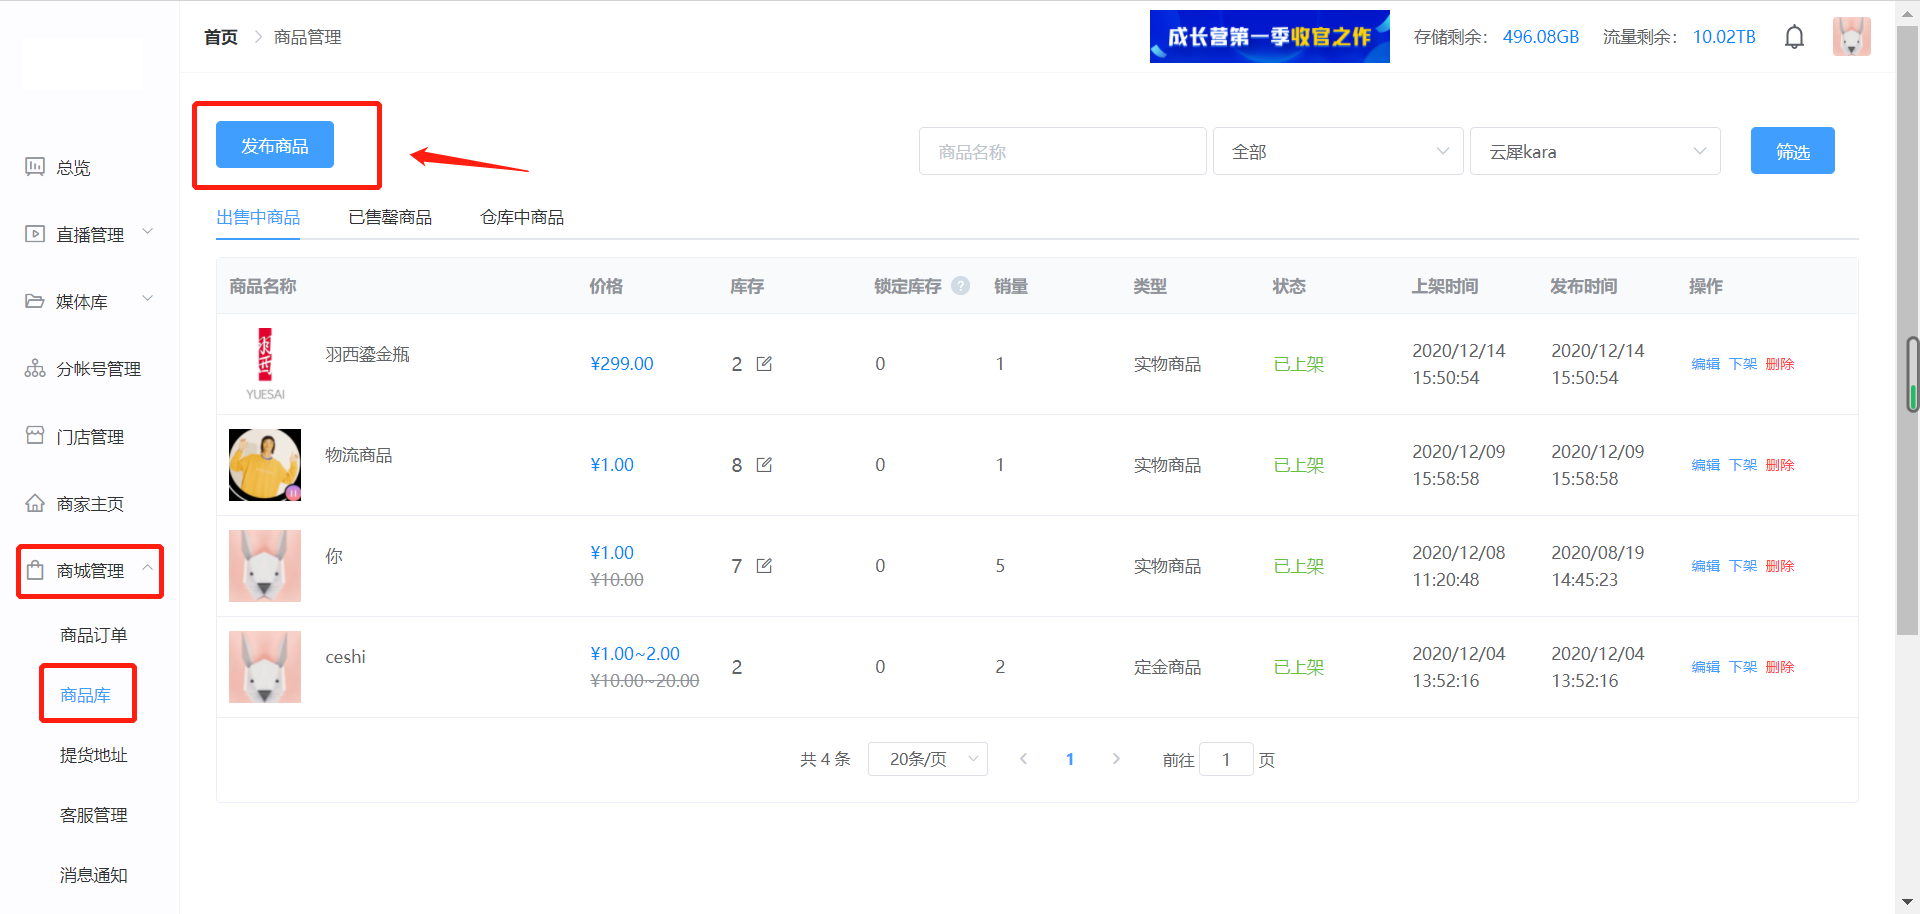Go to the next page arrow
1920x914 pixels.
point(1116,759)
